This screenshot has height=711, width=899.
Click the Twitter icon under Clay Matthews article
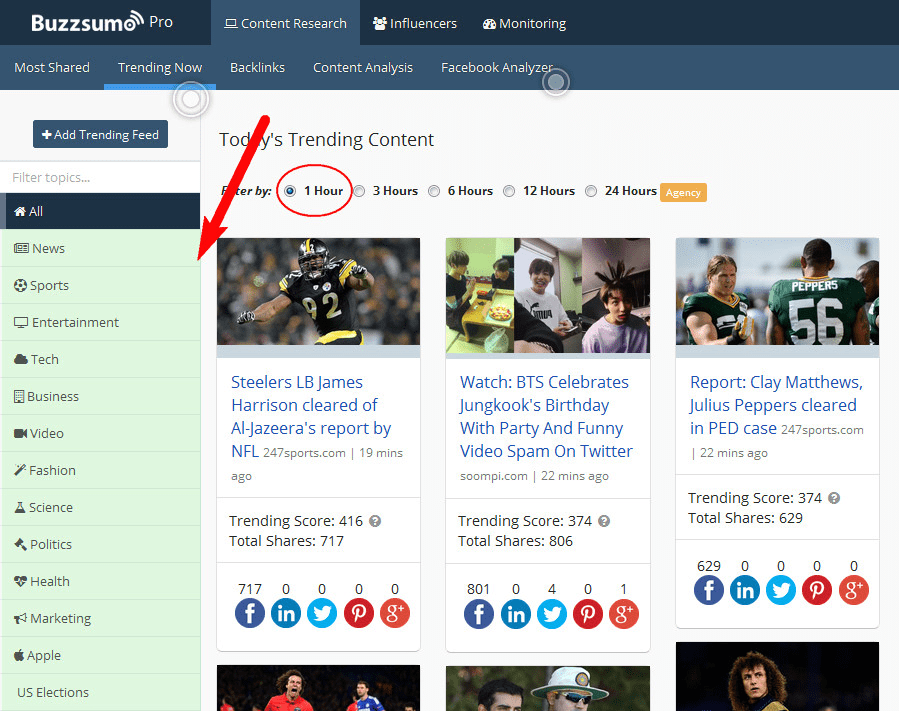pos(781,590)
